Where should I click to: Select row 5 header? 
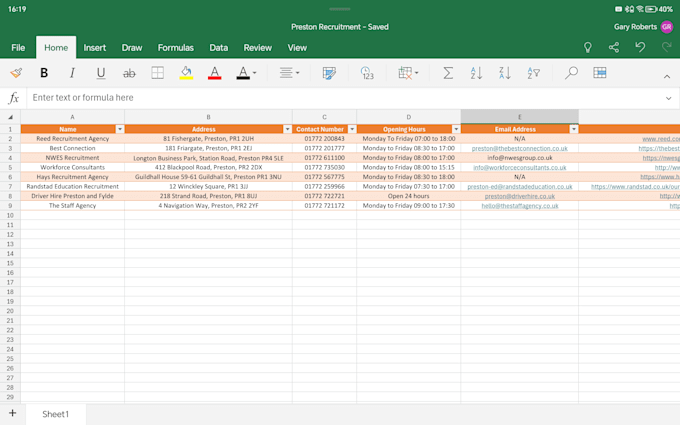(x=10, y=167)
